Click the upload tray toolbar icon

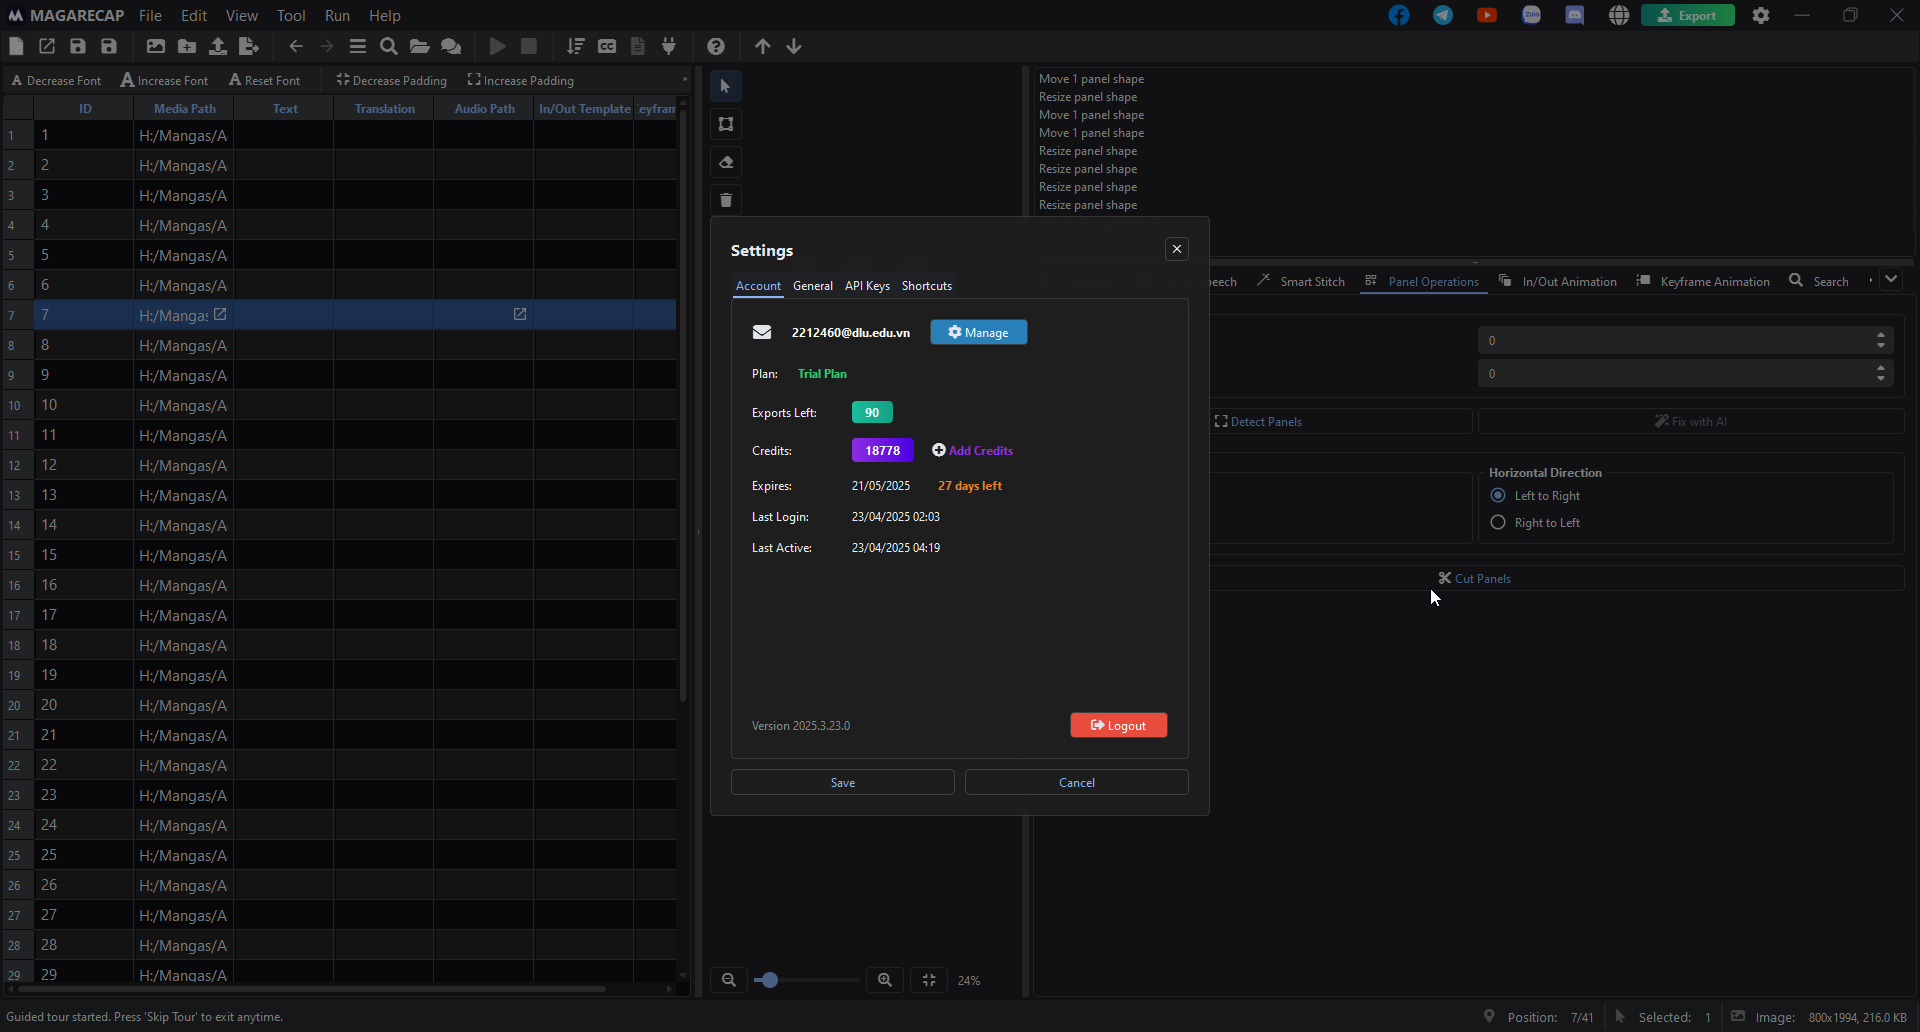pos(218,46)
